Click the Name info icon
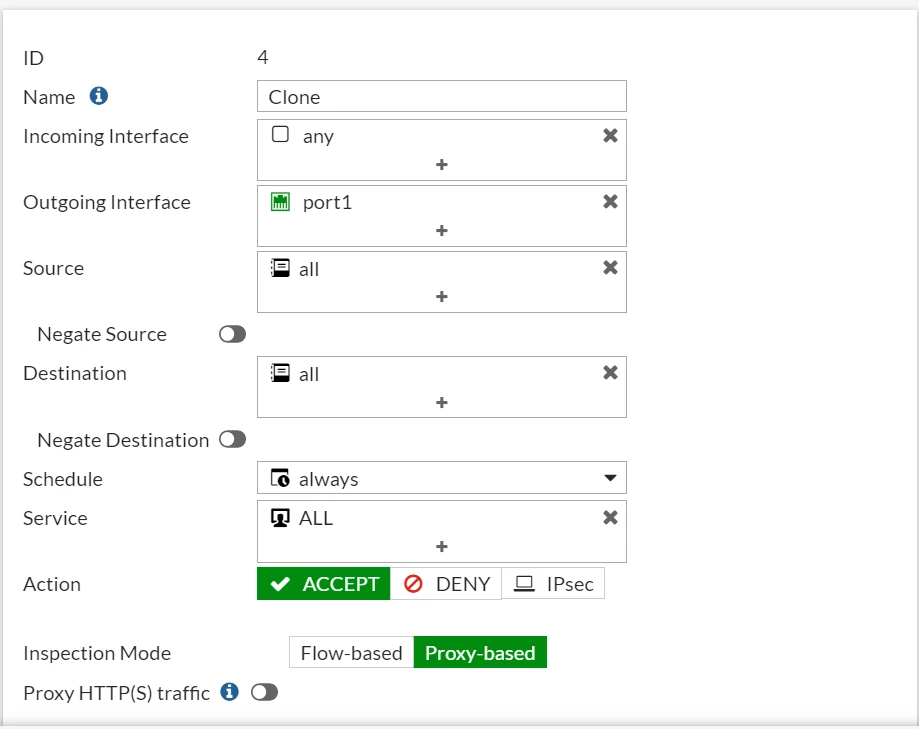The width and height of the screenshot is (919, 729). pos(98,96)
